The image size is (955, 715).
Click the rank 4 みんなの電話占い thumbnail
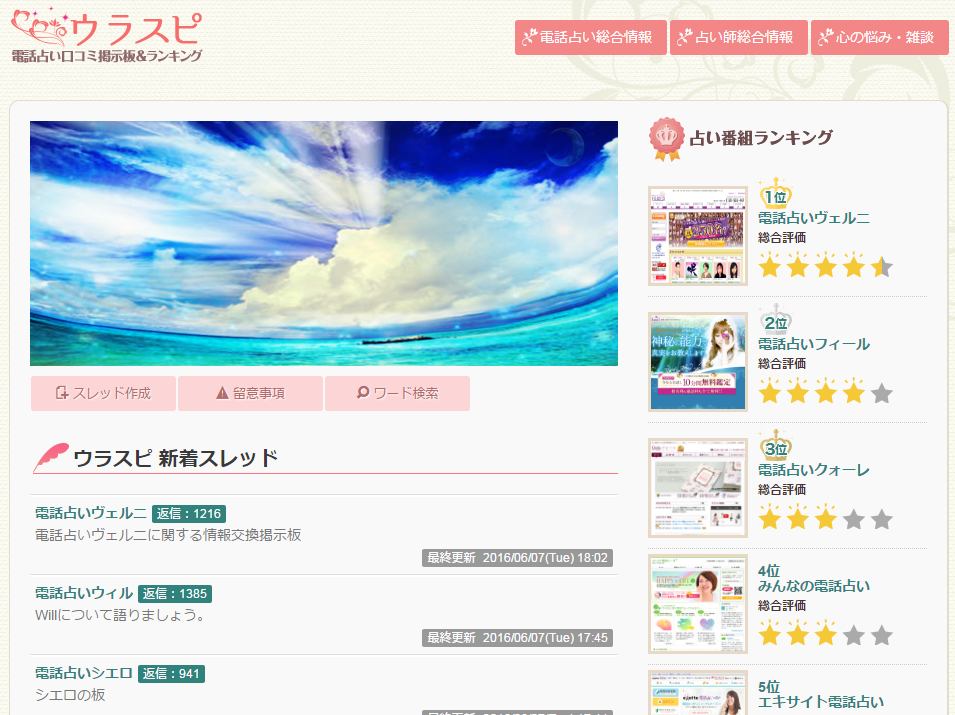(698, 604)
